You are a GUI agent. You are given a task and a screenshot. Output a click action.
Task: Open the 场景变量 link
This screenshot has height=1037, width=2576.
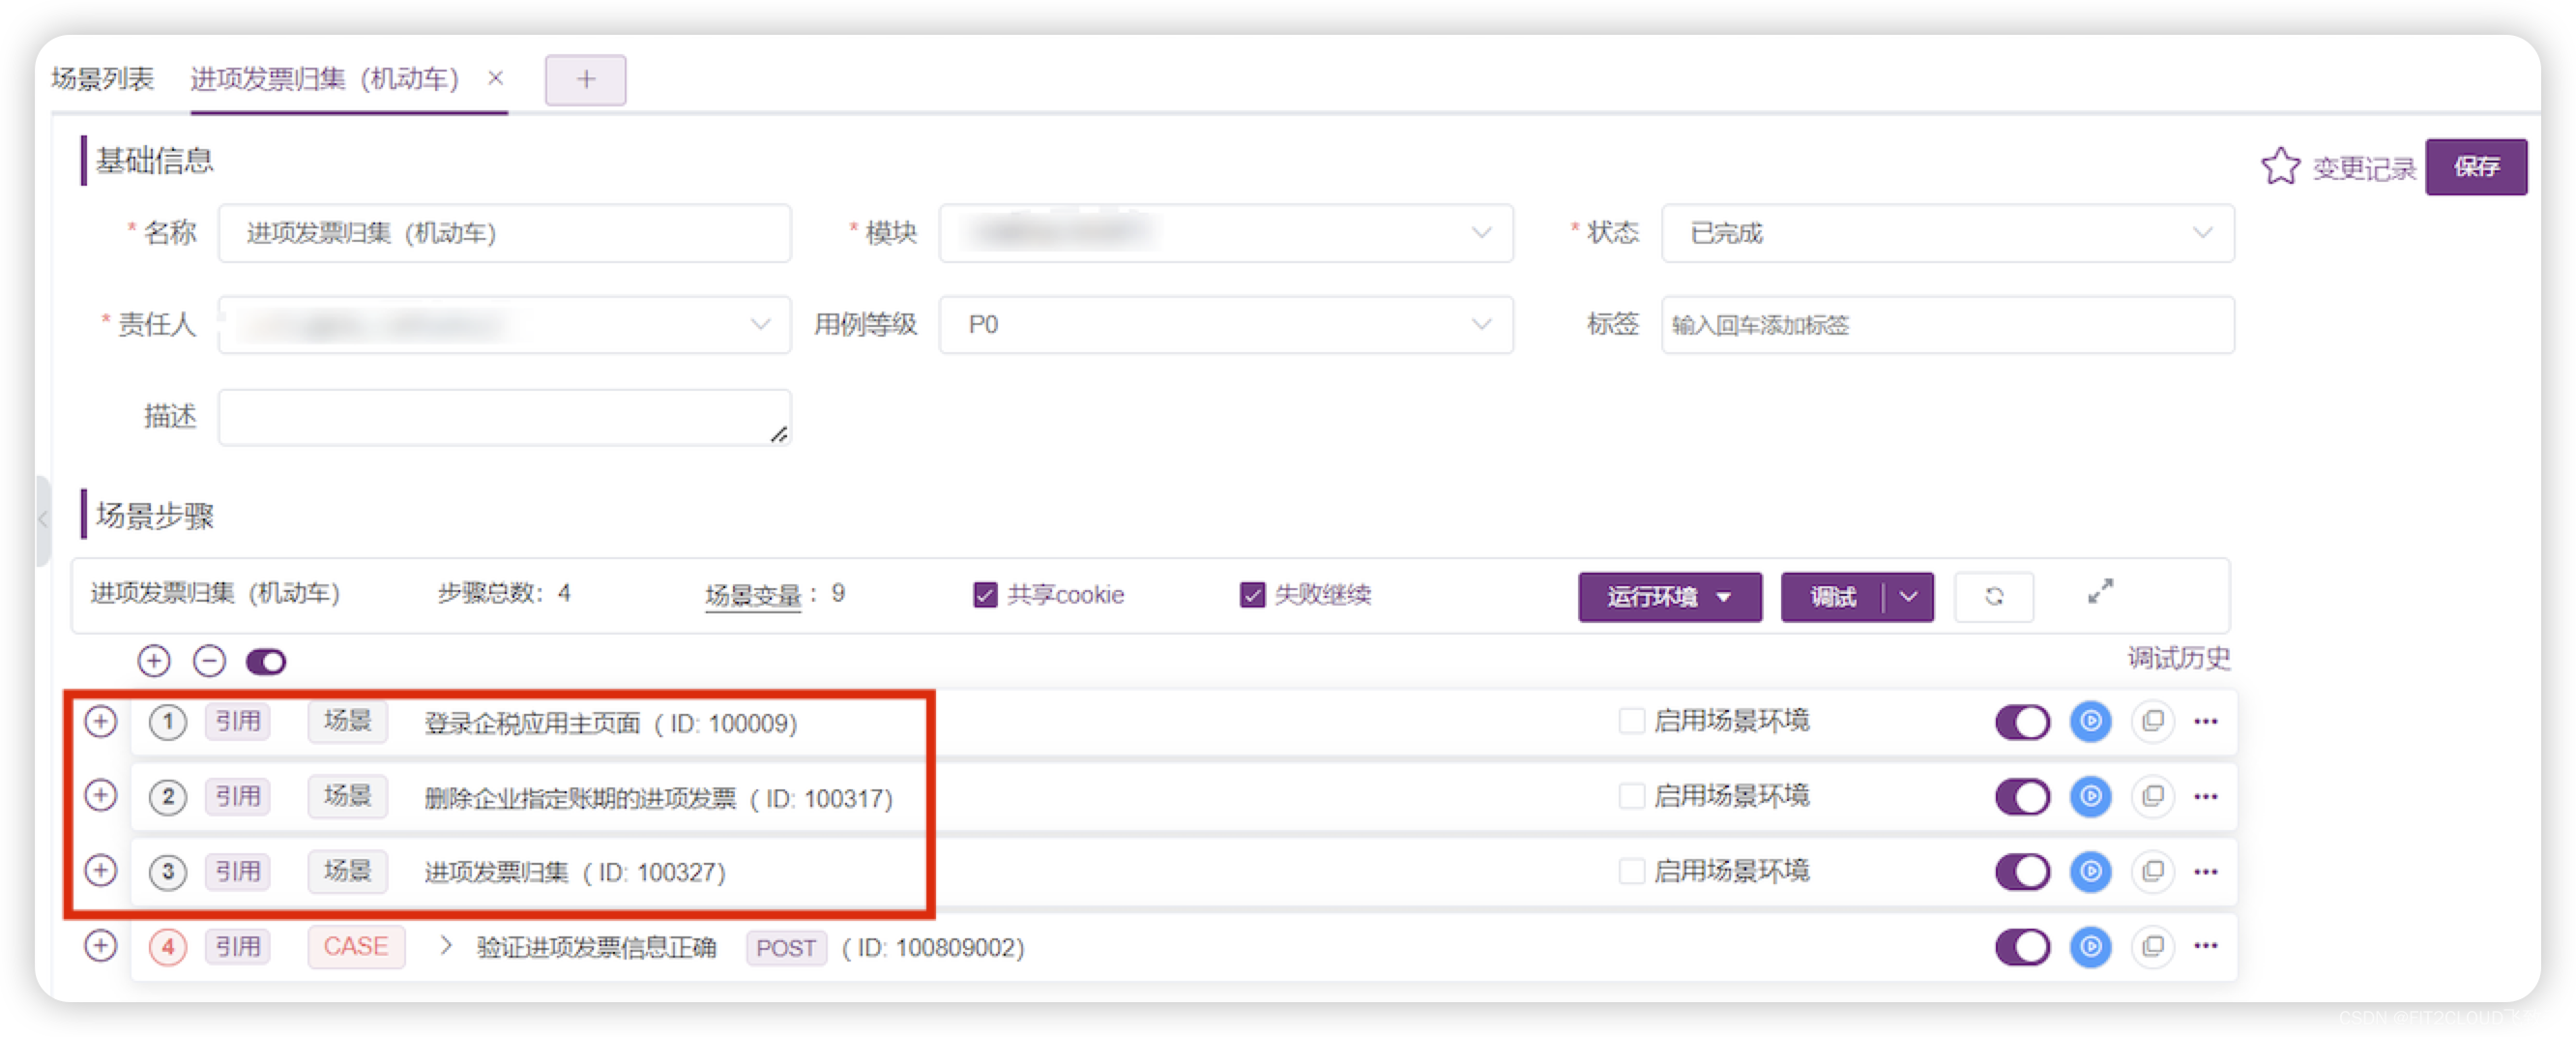tap(752, 595)
